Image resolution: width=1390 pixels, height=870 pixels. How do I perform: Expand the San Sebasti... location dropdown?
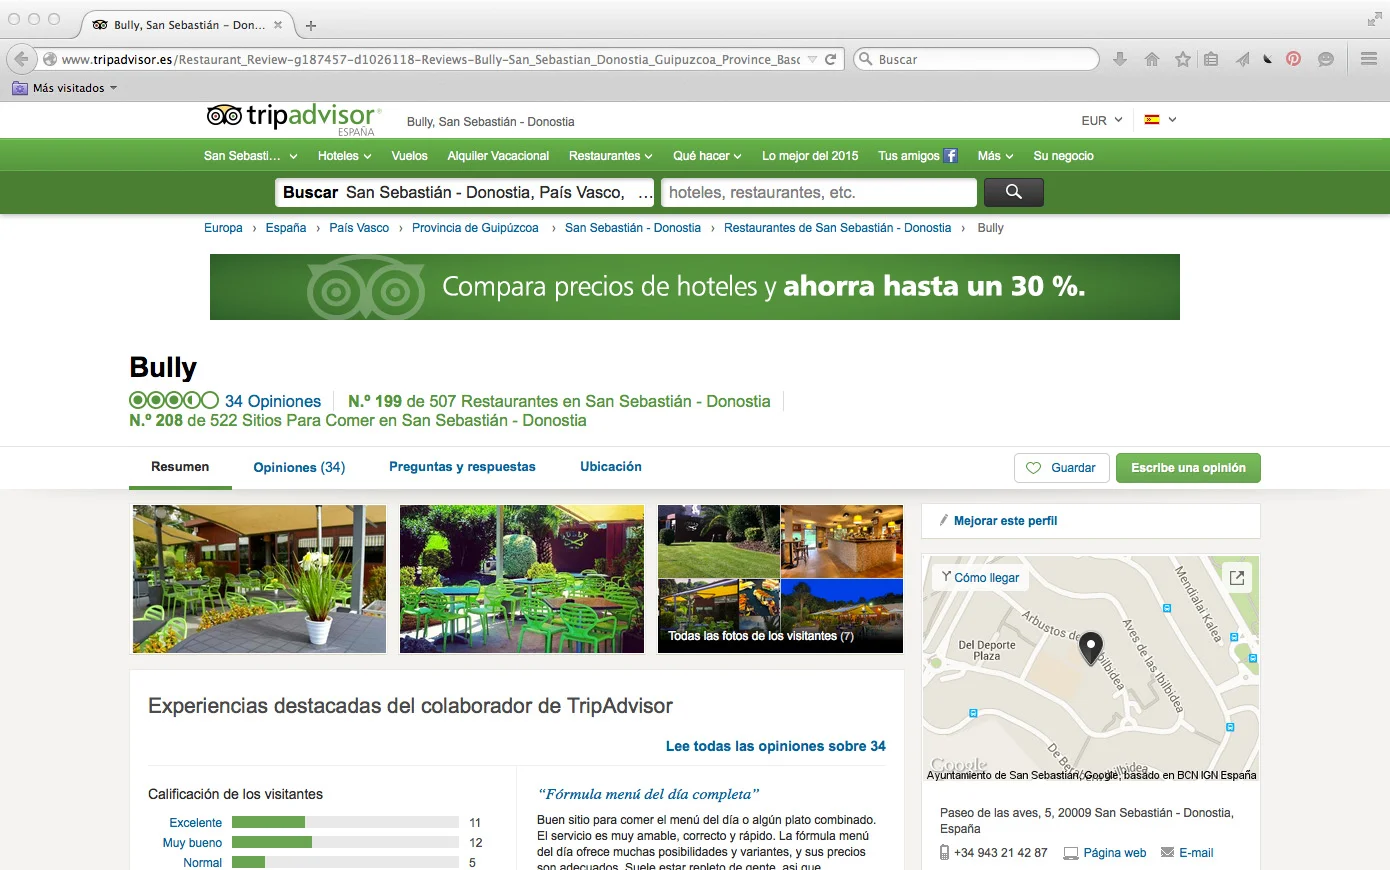coord(251,156)
